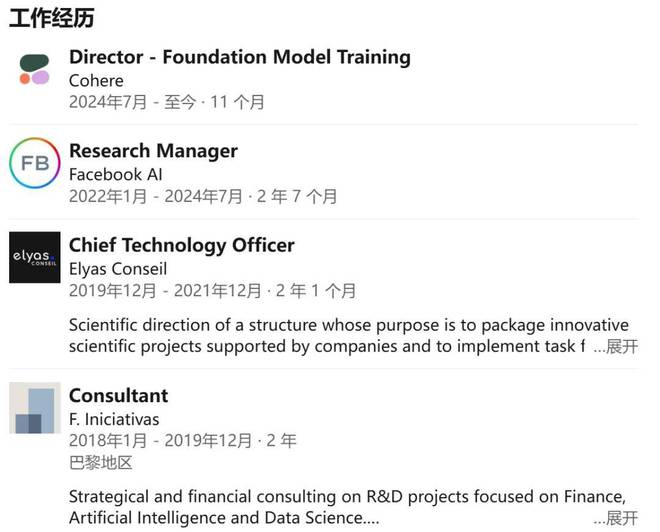Visit the F. Iniciativas company name

114,419
